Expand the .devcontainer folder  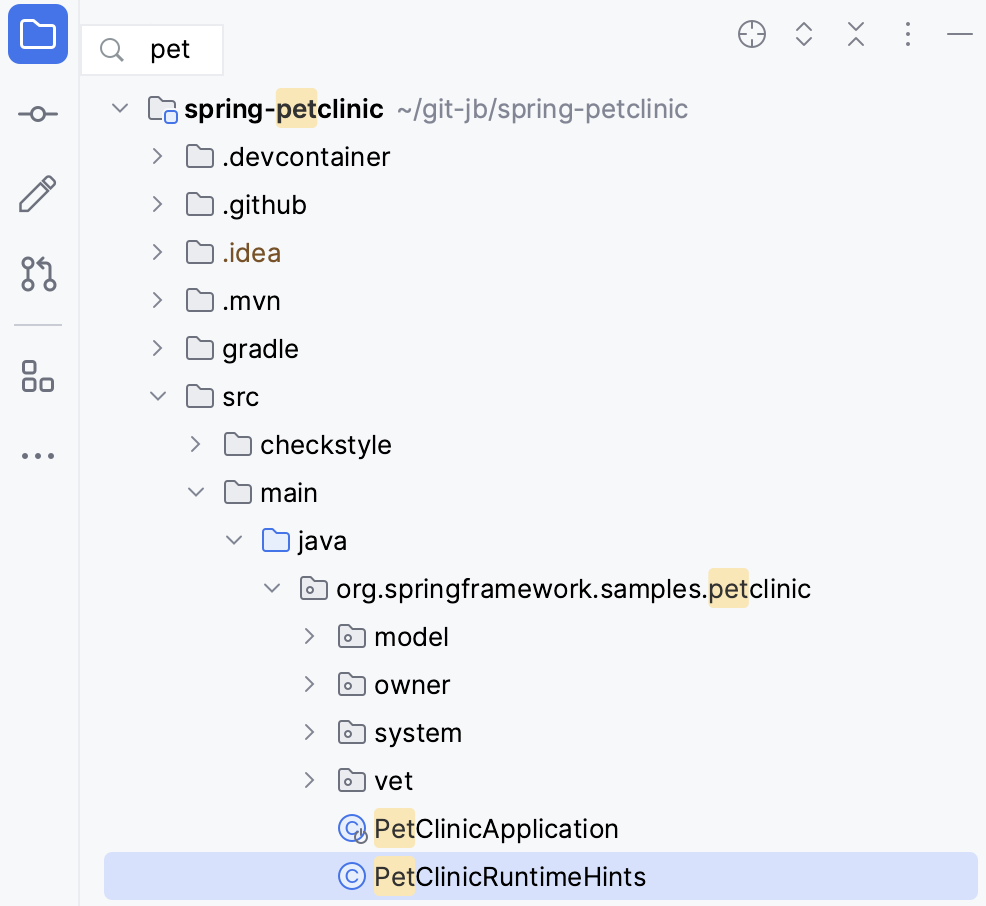click(157, 156)
